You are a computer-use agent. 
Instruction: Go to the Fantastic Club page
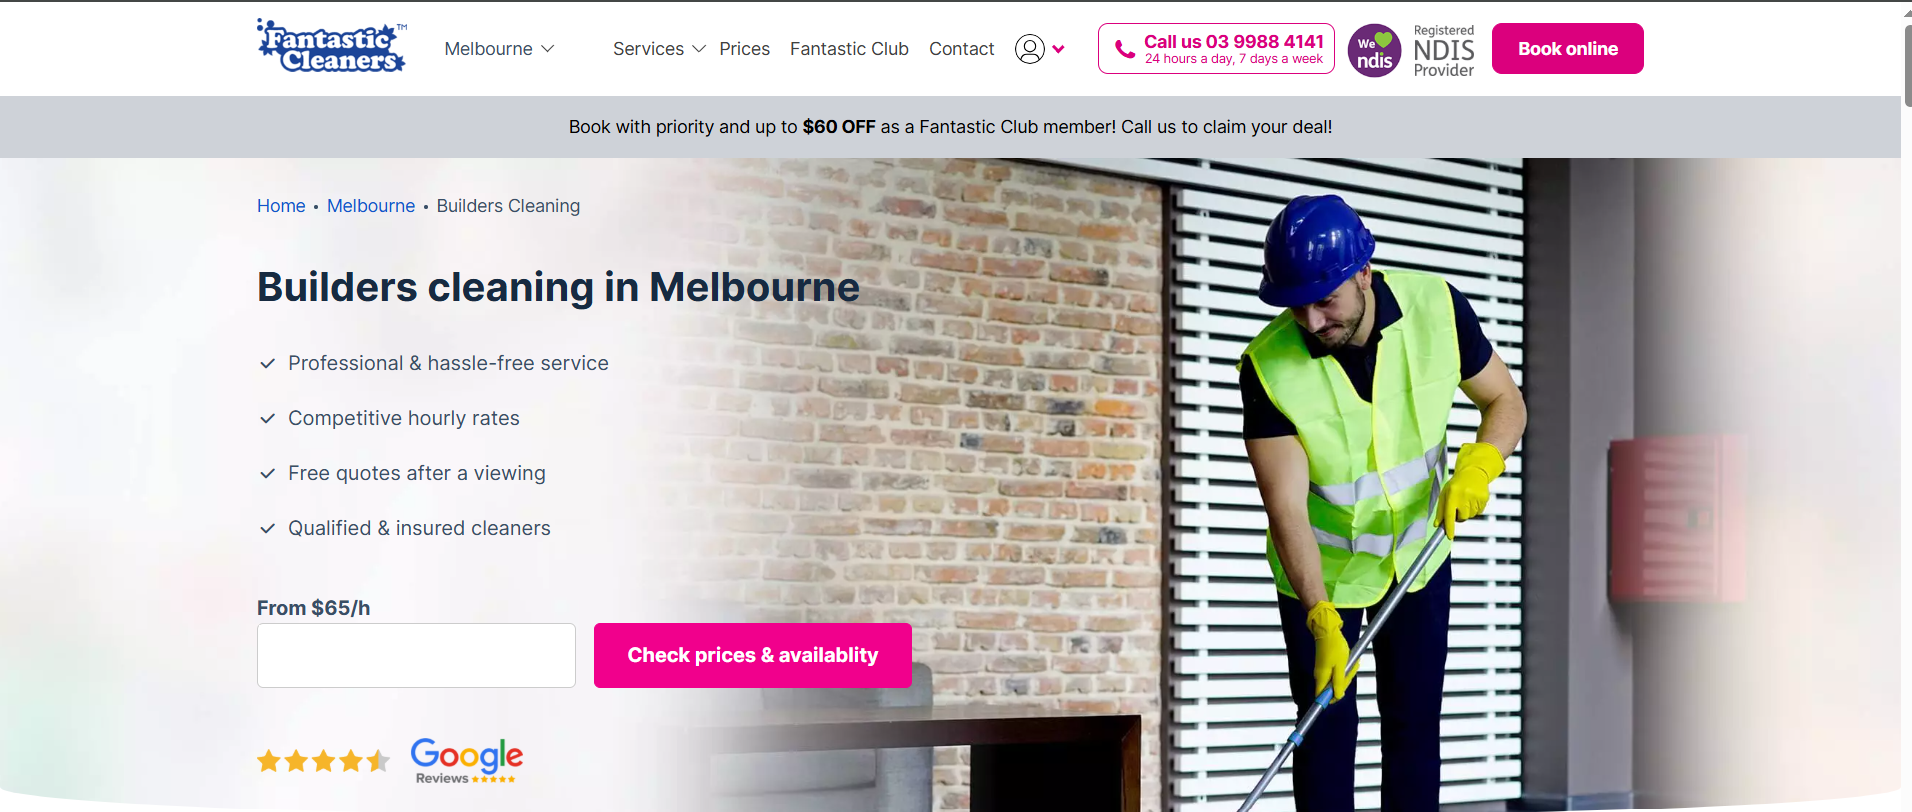849,49
